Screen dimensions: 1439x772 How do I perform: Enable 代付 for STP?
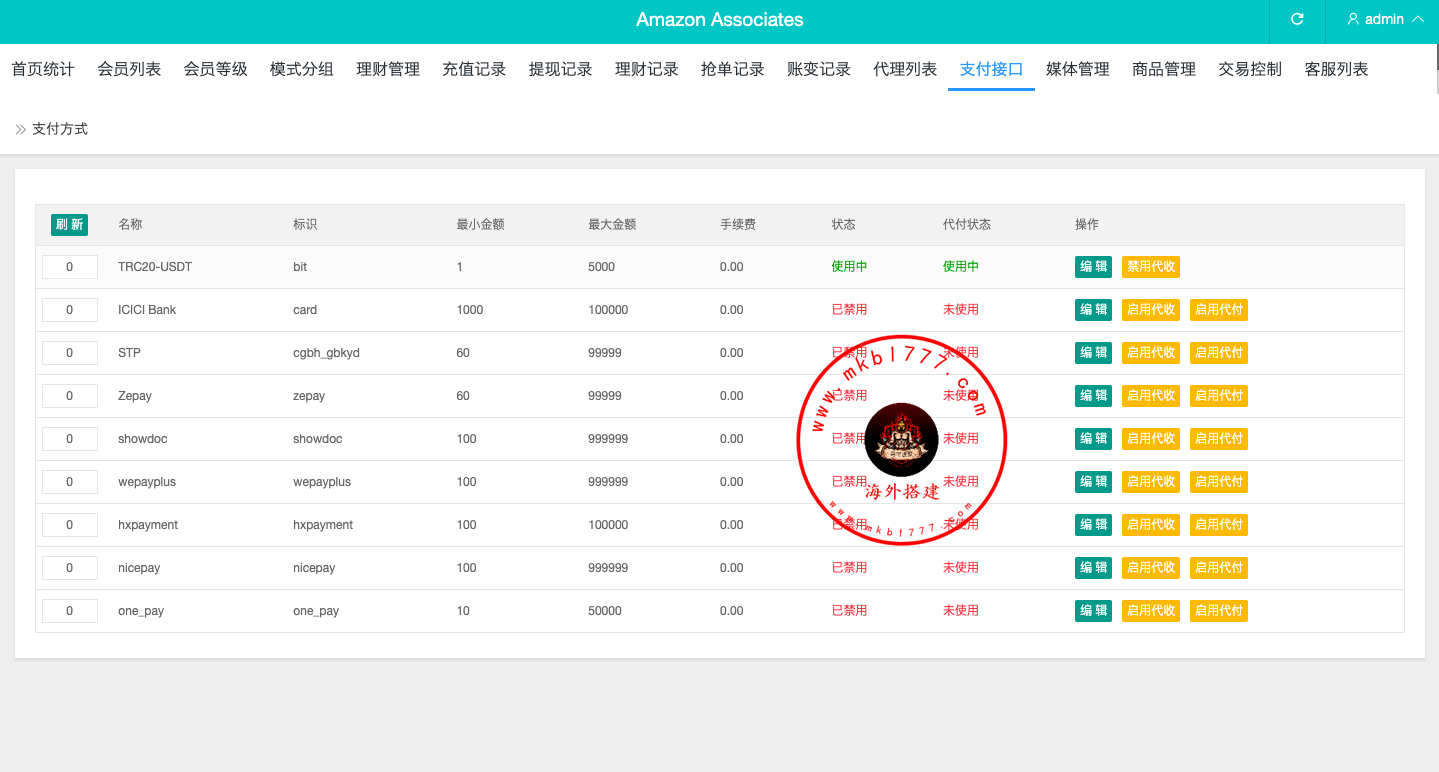click(1219, 353)
